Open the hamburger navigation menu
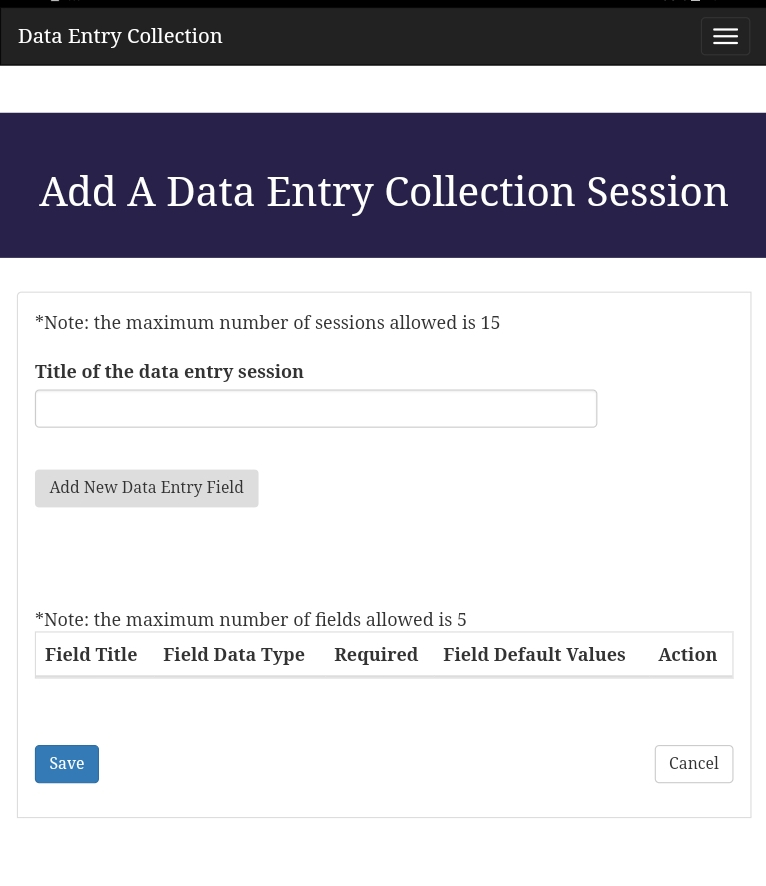766x886 pixels. click(724, 36)
